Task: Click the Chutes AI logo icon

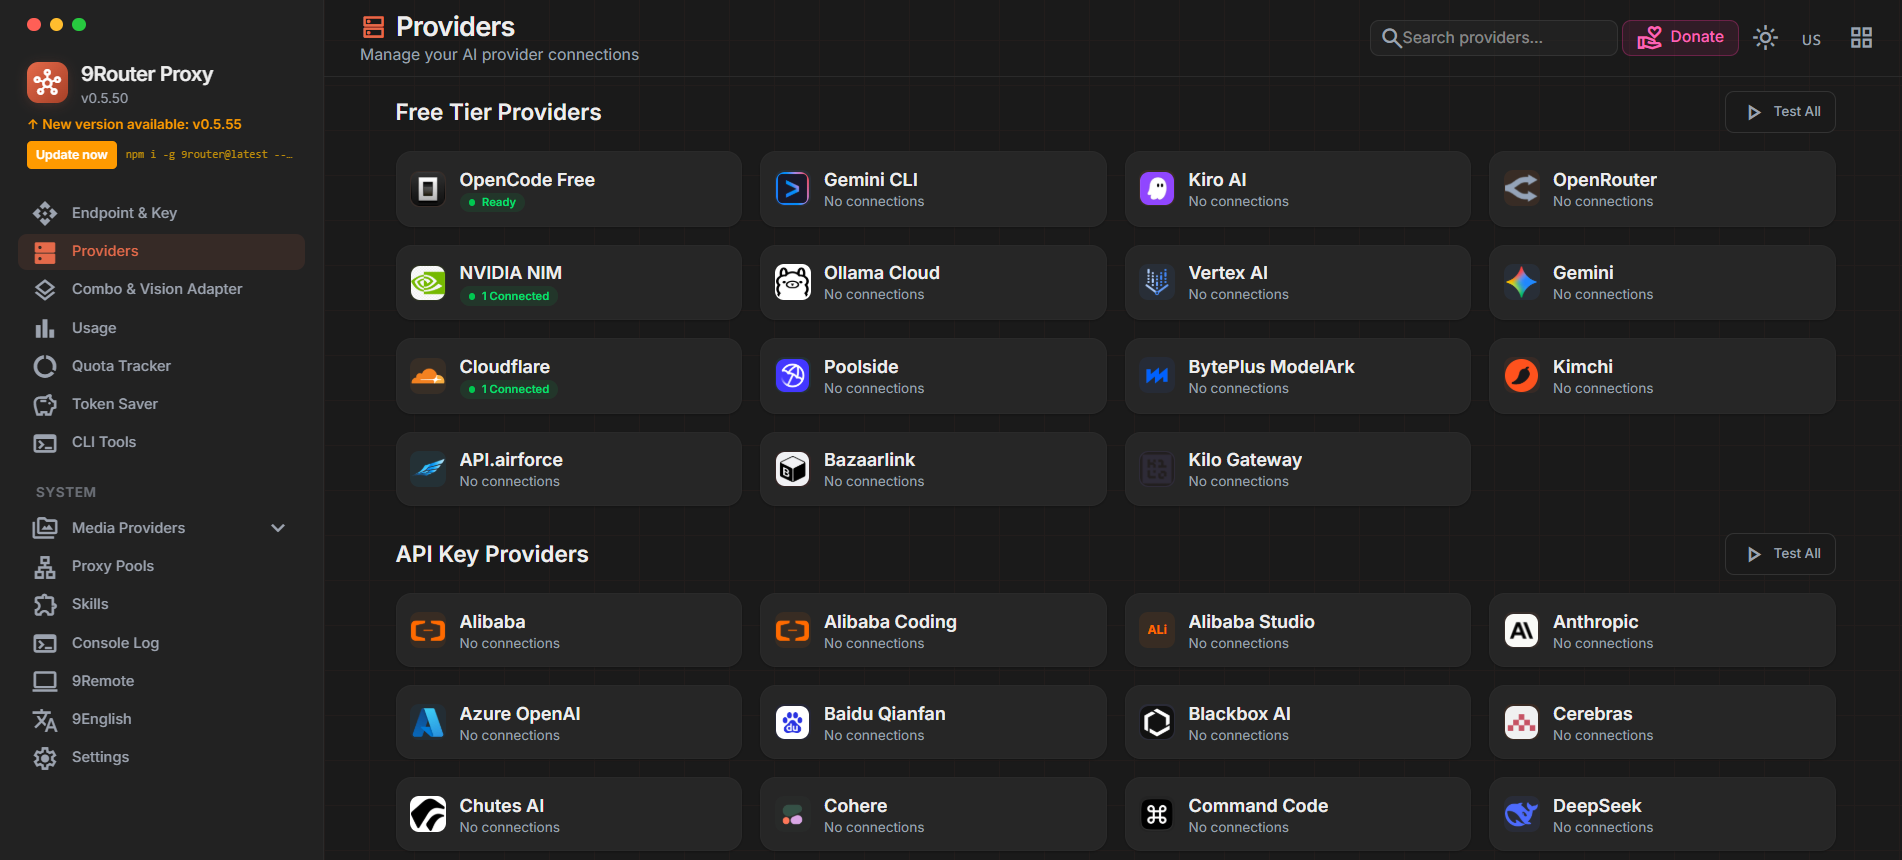Action: [x=428, y=815]
